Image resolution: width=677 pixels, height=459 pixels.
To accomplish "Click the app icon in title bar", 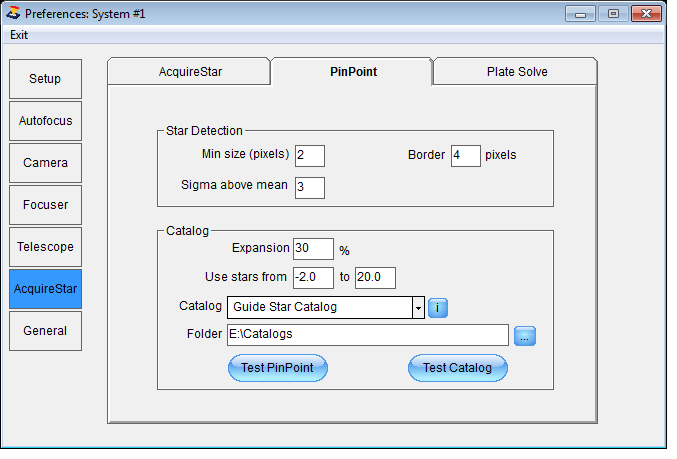I will (x=13, y=14).
